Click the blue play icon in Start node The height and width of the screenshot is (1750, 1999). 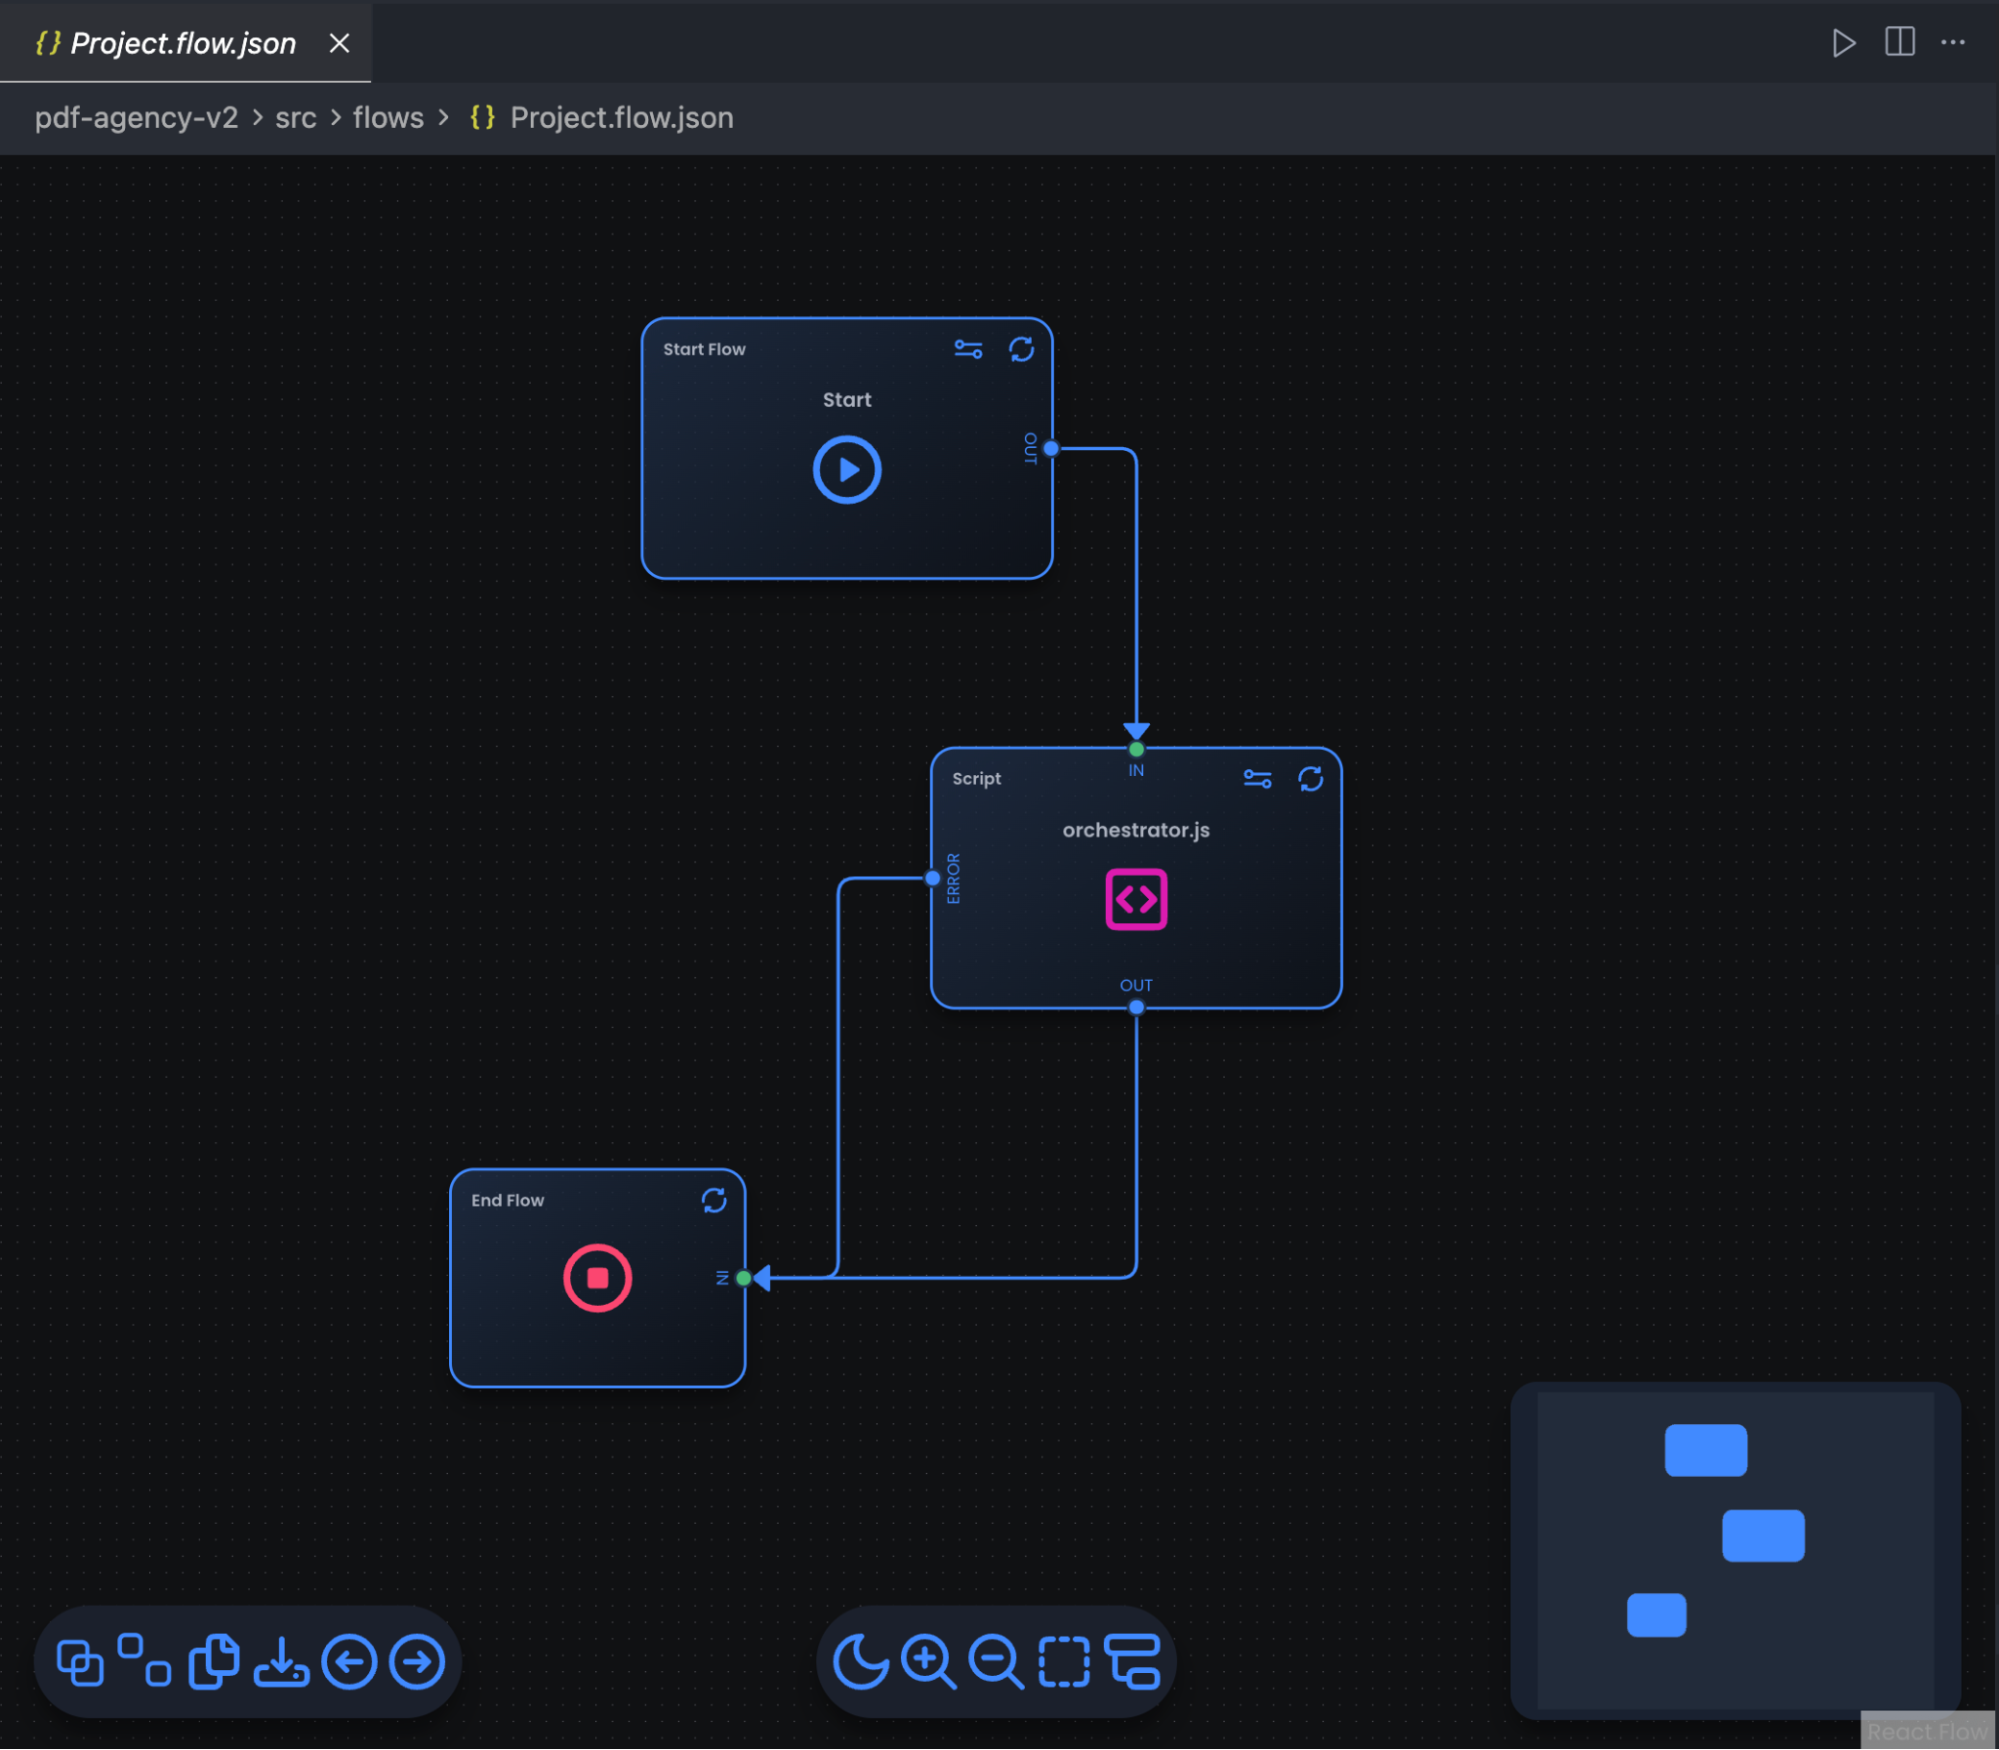(847, 470)
